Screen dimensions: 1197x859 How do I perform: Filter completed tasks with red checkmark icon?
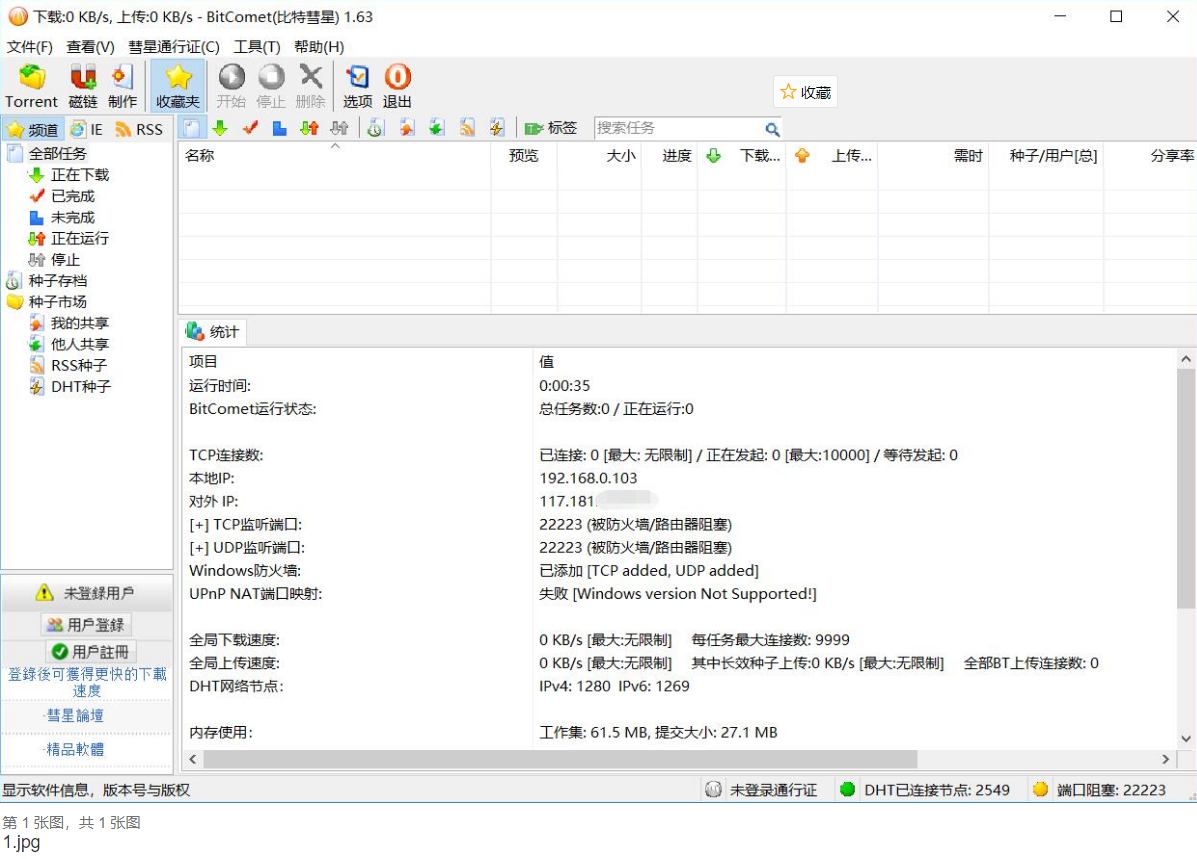tap(250, 128)
